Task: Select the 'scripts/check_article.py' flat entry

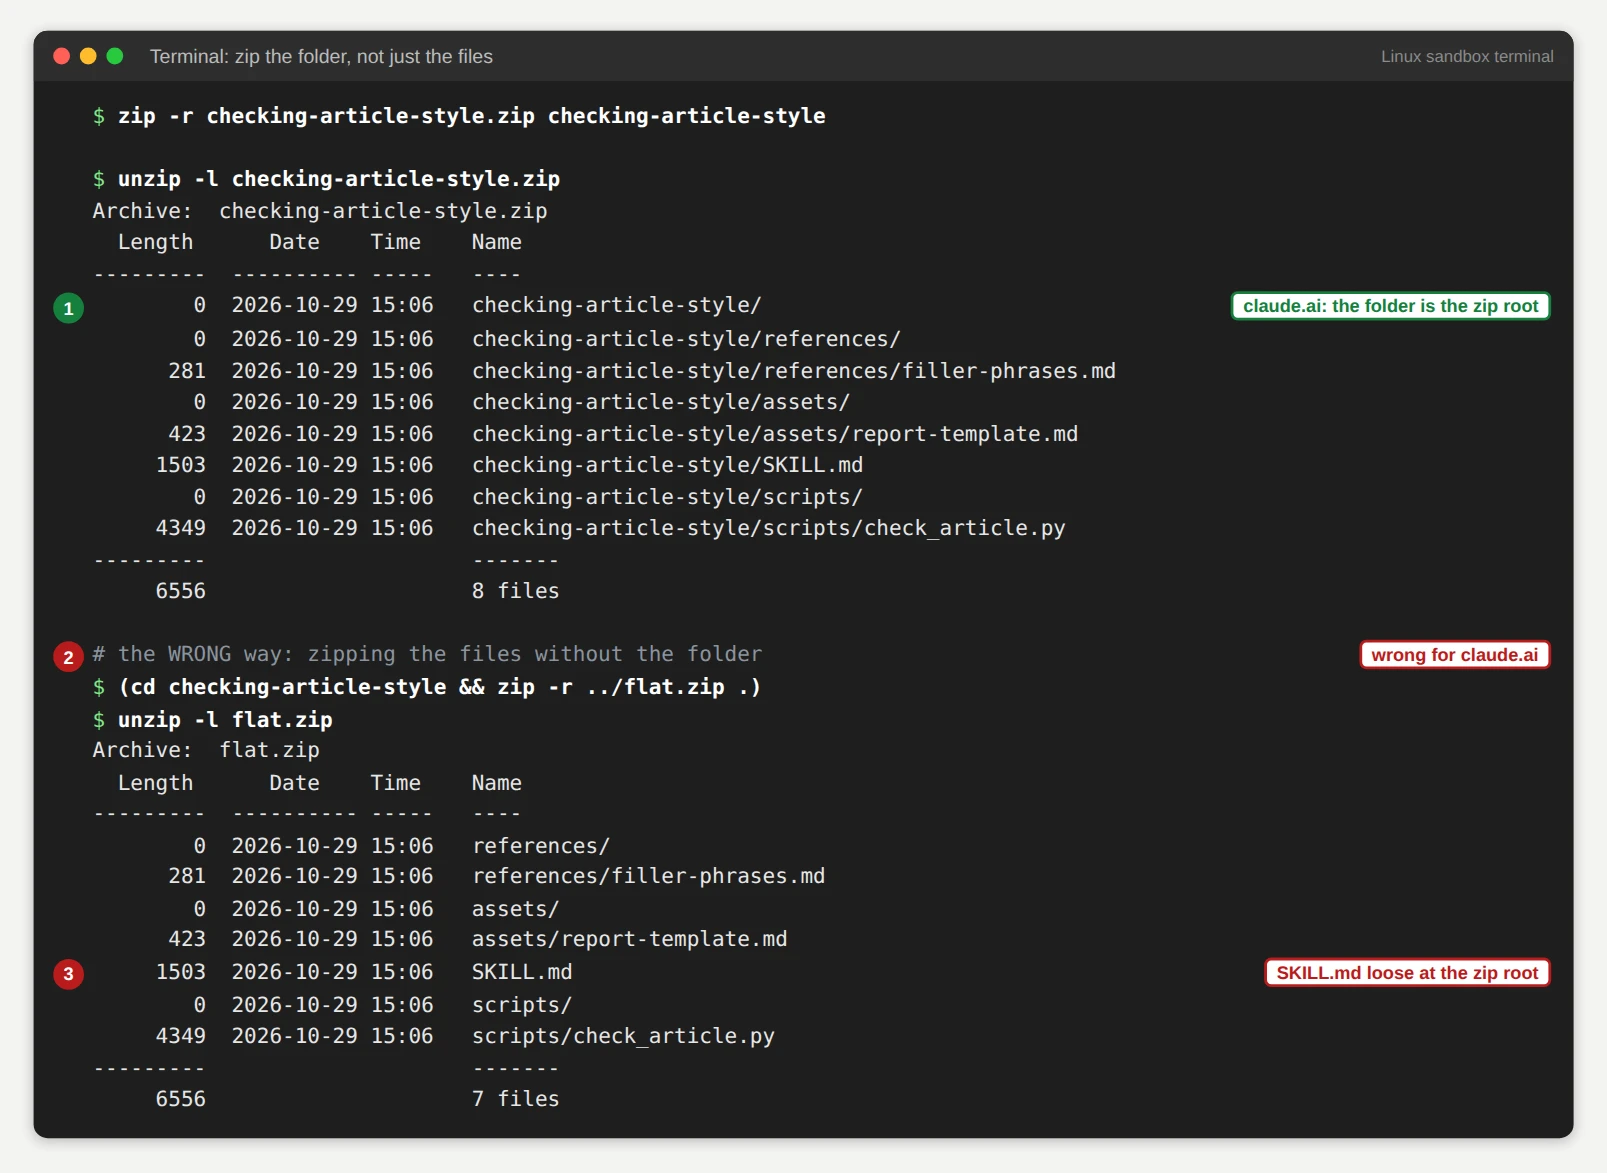Action: [623, 1036]
